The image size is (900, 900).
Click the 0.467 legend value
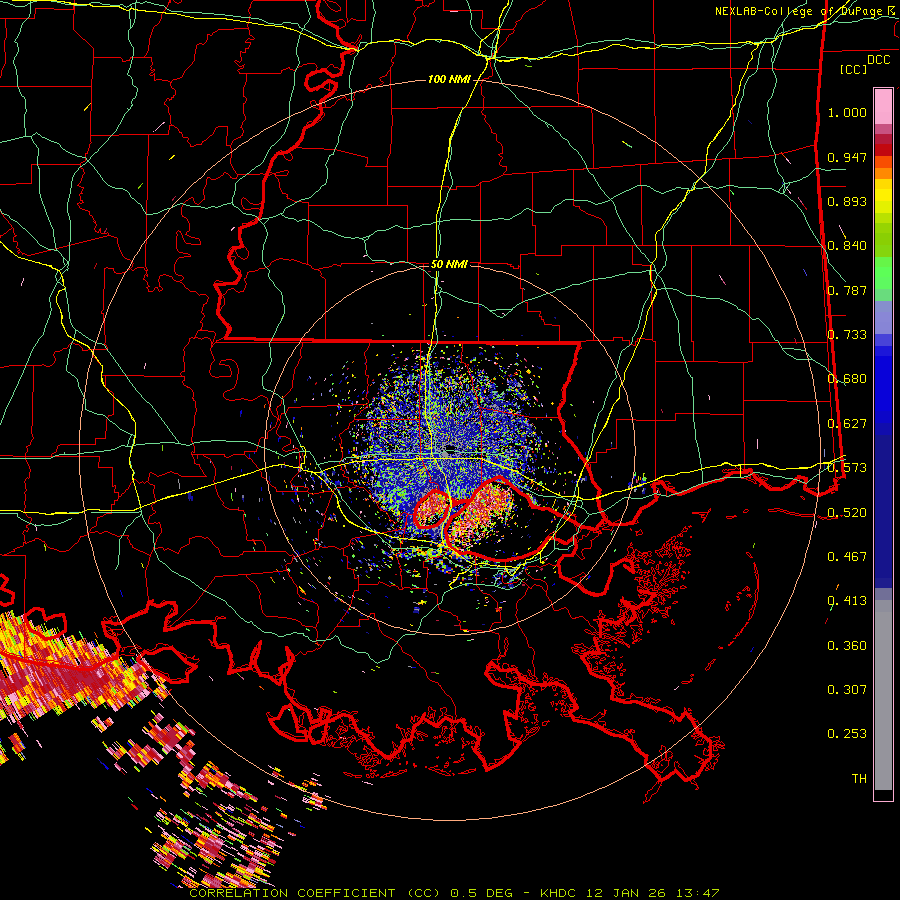847,557
